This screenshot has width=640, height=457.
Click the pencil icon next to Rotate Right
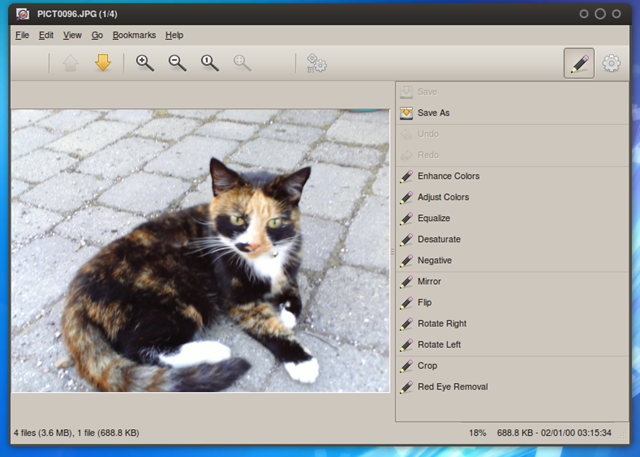tap(406, 324)
